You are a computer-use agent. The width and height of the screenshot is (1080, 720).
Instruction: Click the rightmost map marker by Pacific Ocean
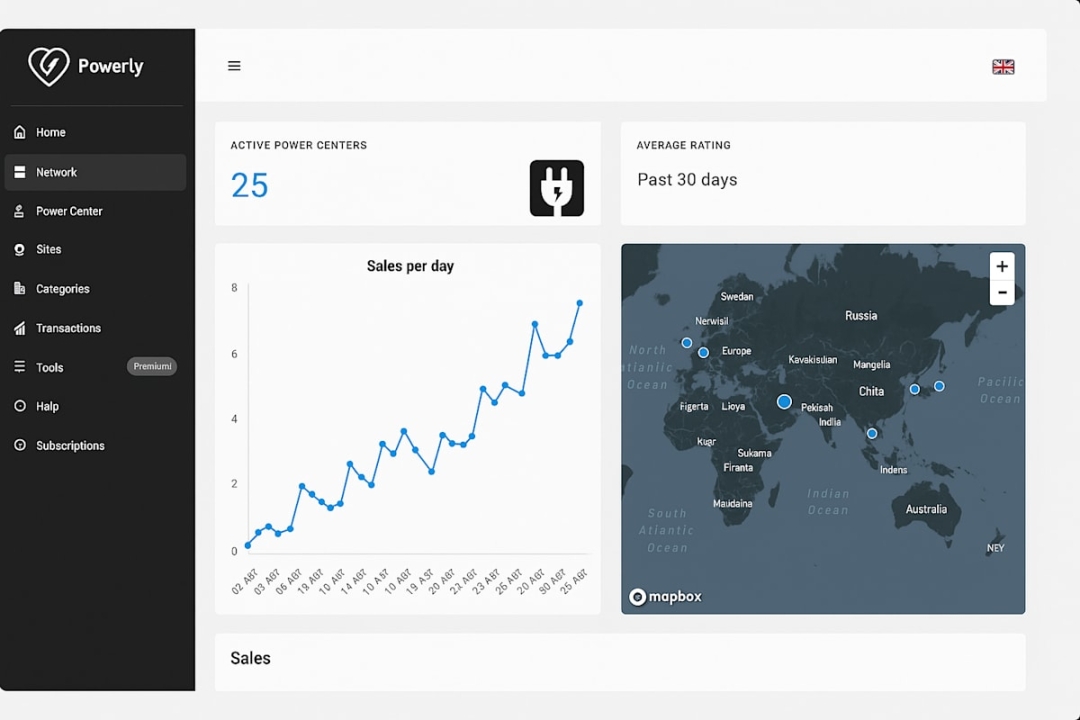click(939, 387)
